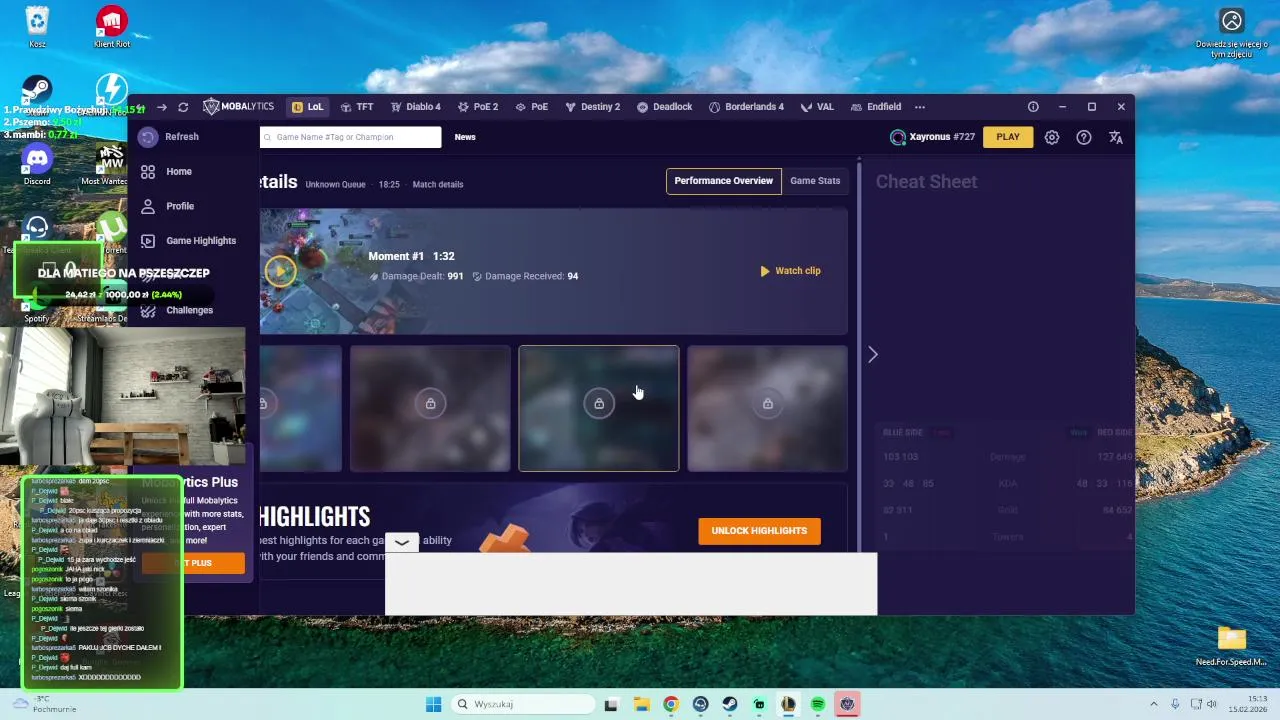The image size is (1280, 720).
Task: Click the UNLOCK HIGHLIGHTS button
Action: tap(759, 531)
